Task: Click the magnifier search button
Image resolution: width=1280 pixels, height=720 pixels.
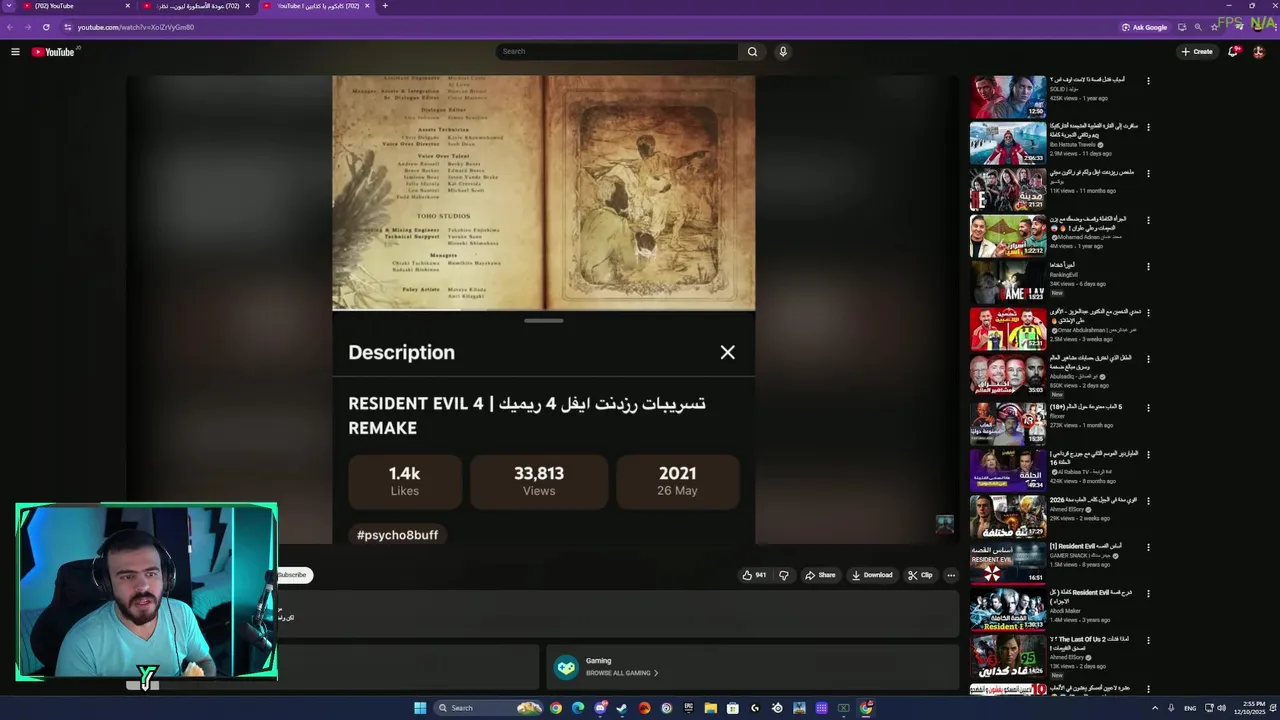Action: 752,52
